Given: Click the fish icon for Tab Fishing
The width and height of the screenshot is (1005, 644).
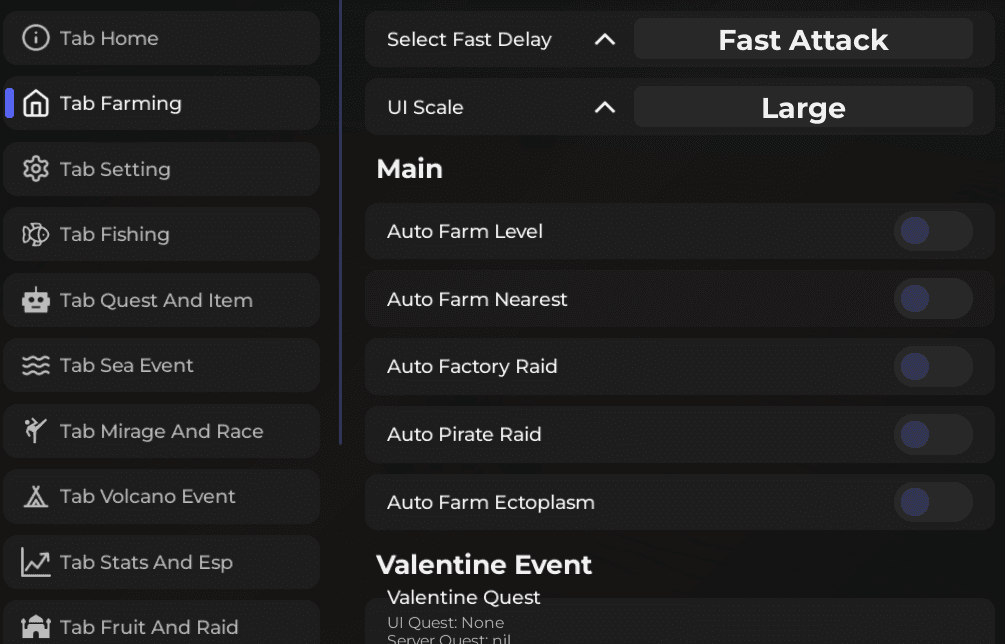Looking at the screenshot, I should pos(36,234).
